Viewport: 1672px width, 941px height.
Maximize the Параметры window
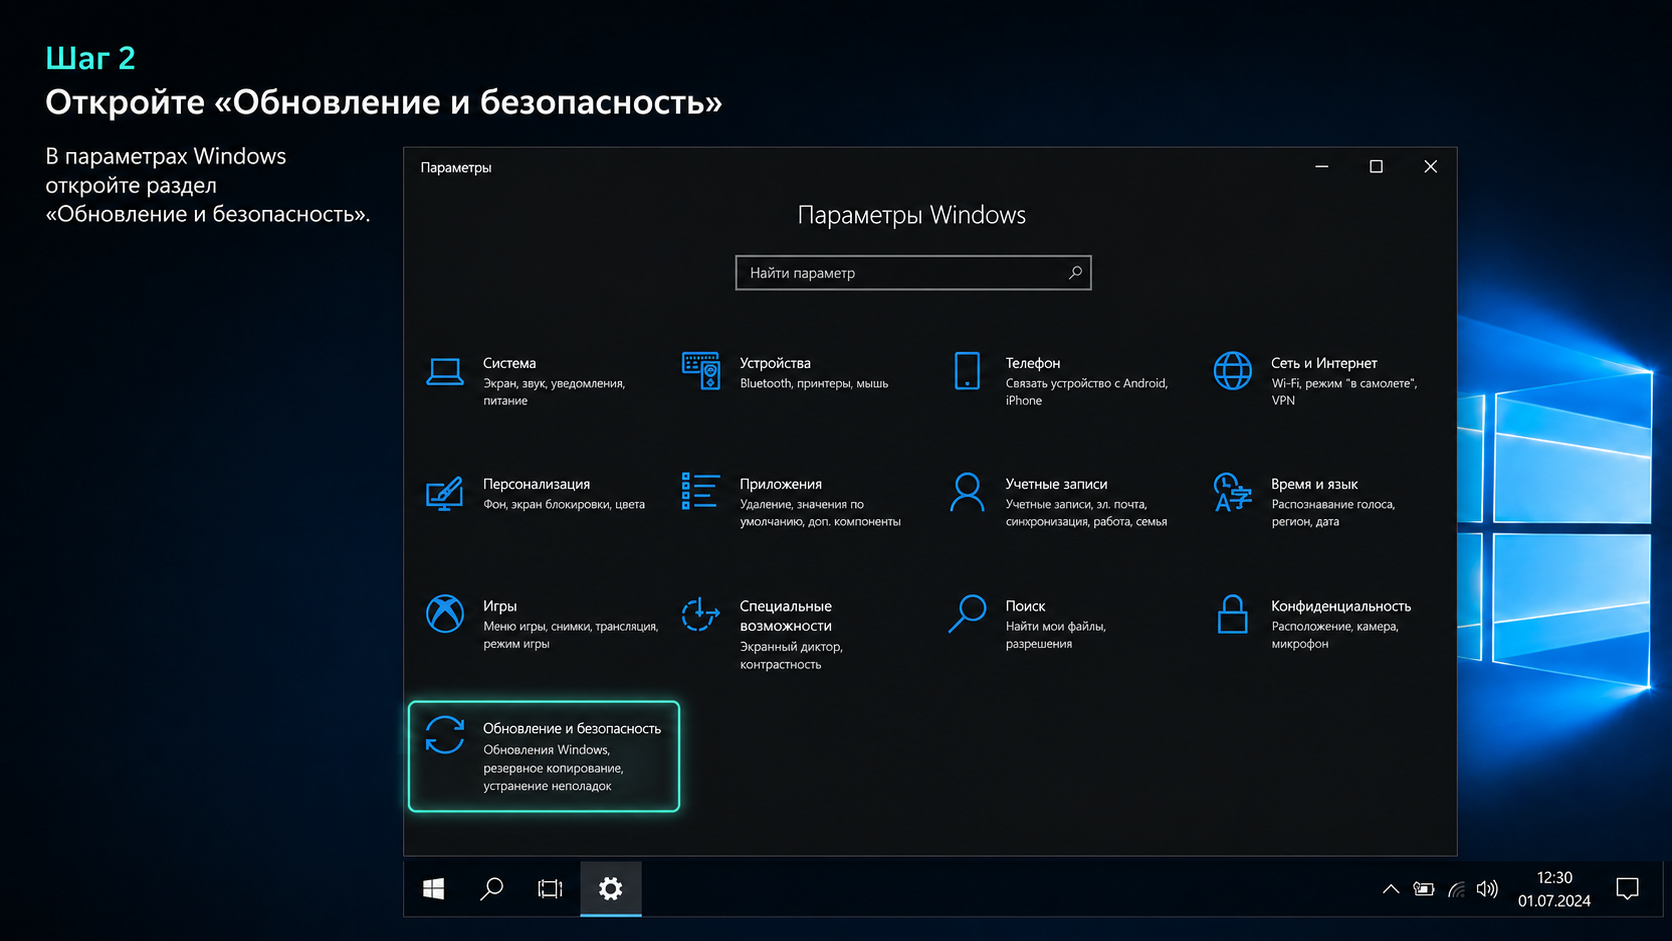pyautogui.click(x=1376, y=166)
